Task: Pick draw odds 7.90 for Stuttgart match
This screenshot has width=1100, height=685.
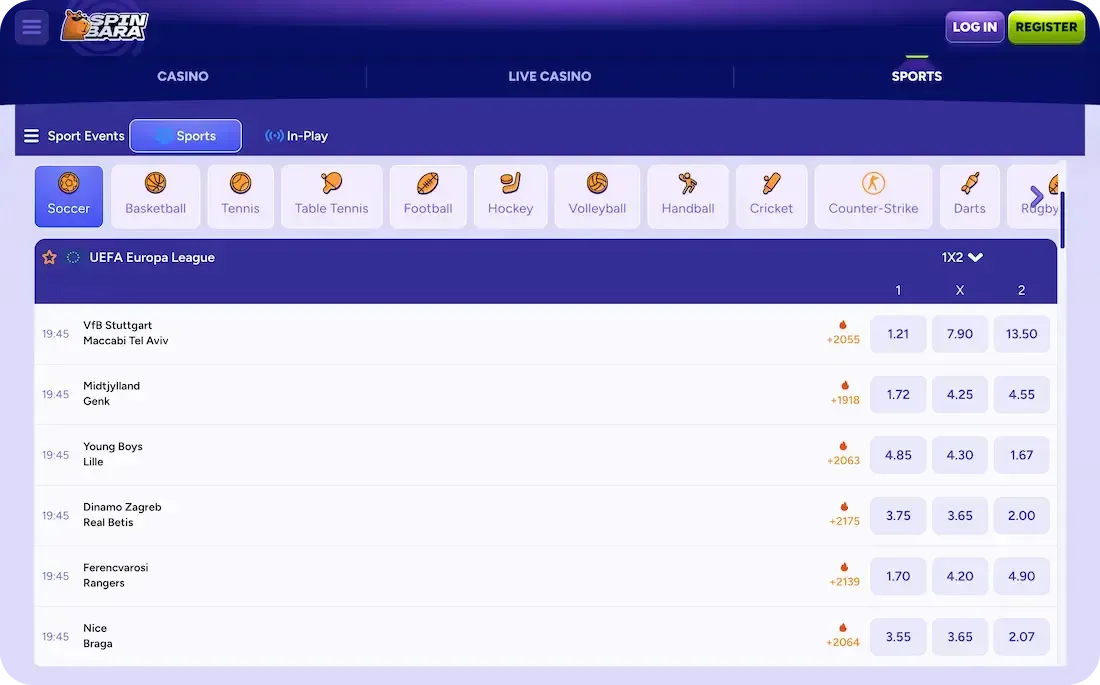Action: pos(960,333)
